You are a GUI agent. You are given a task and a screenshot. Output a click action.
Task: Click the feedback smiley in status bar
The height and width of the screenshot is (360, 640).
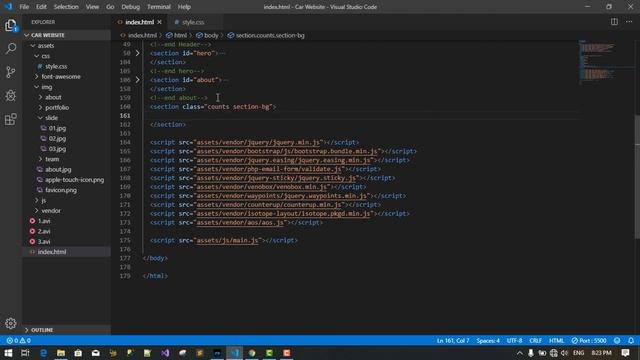coord(617,340)
